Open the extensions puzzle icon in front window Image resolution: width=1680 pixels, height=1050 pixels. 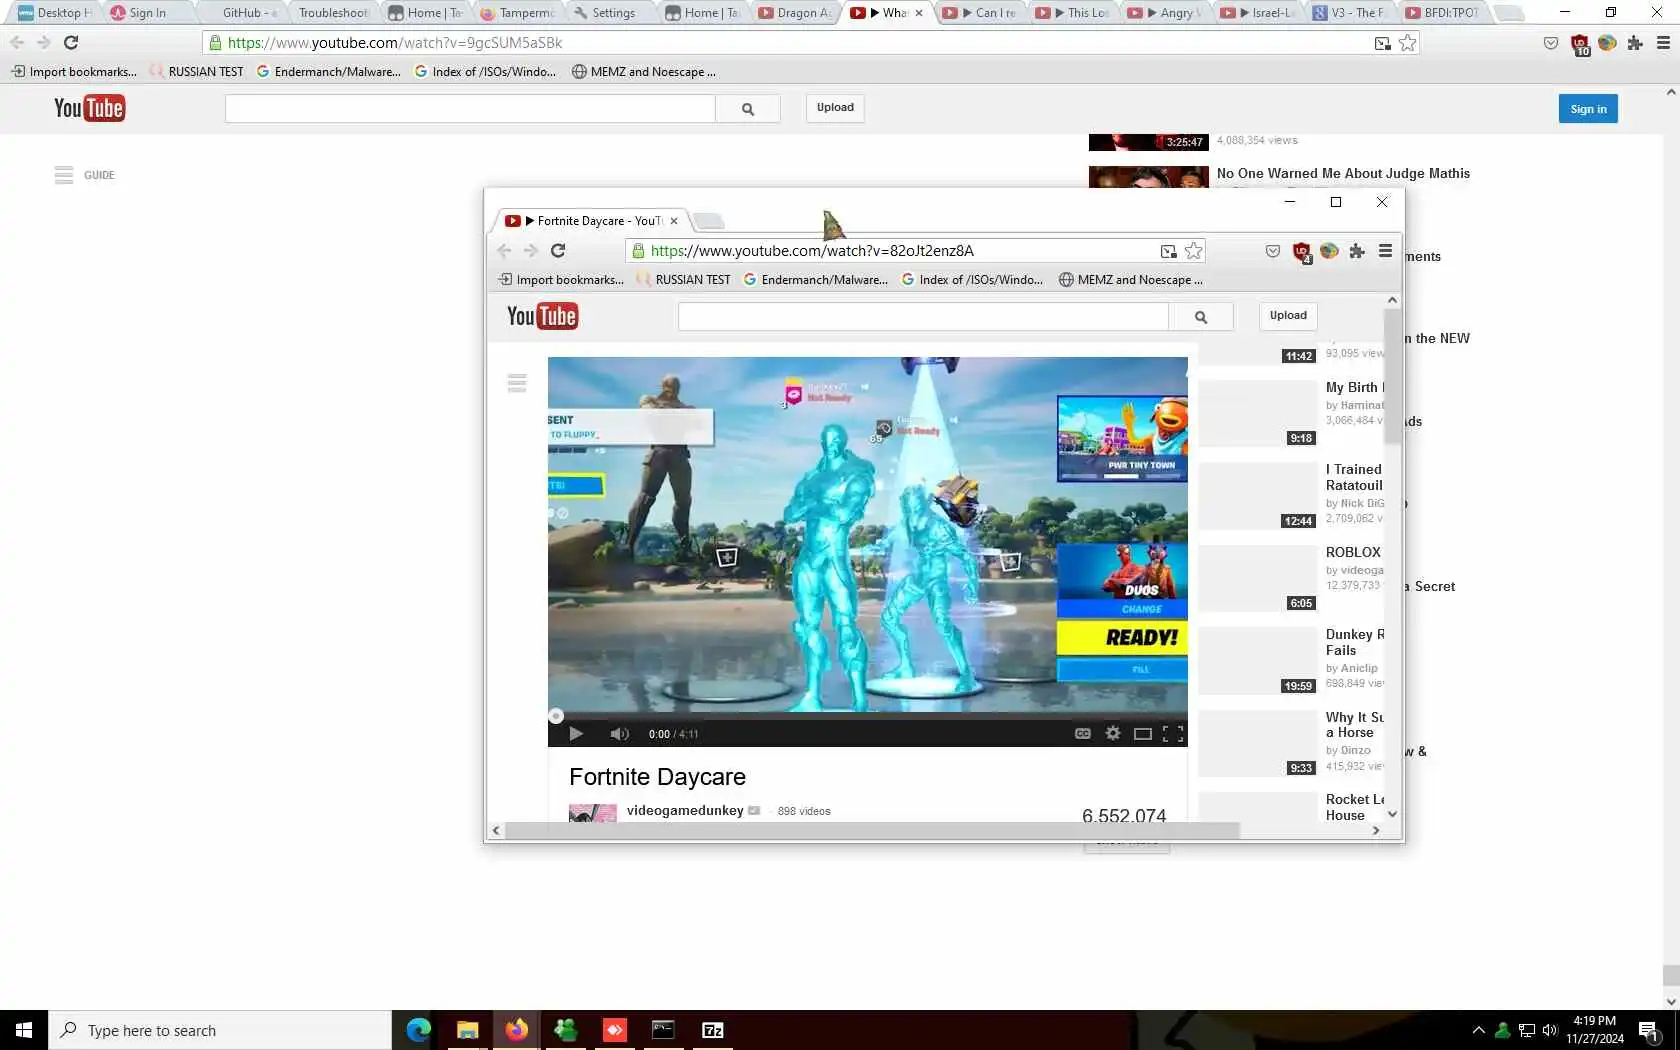pyautogui.click(x=1357, y=251)
